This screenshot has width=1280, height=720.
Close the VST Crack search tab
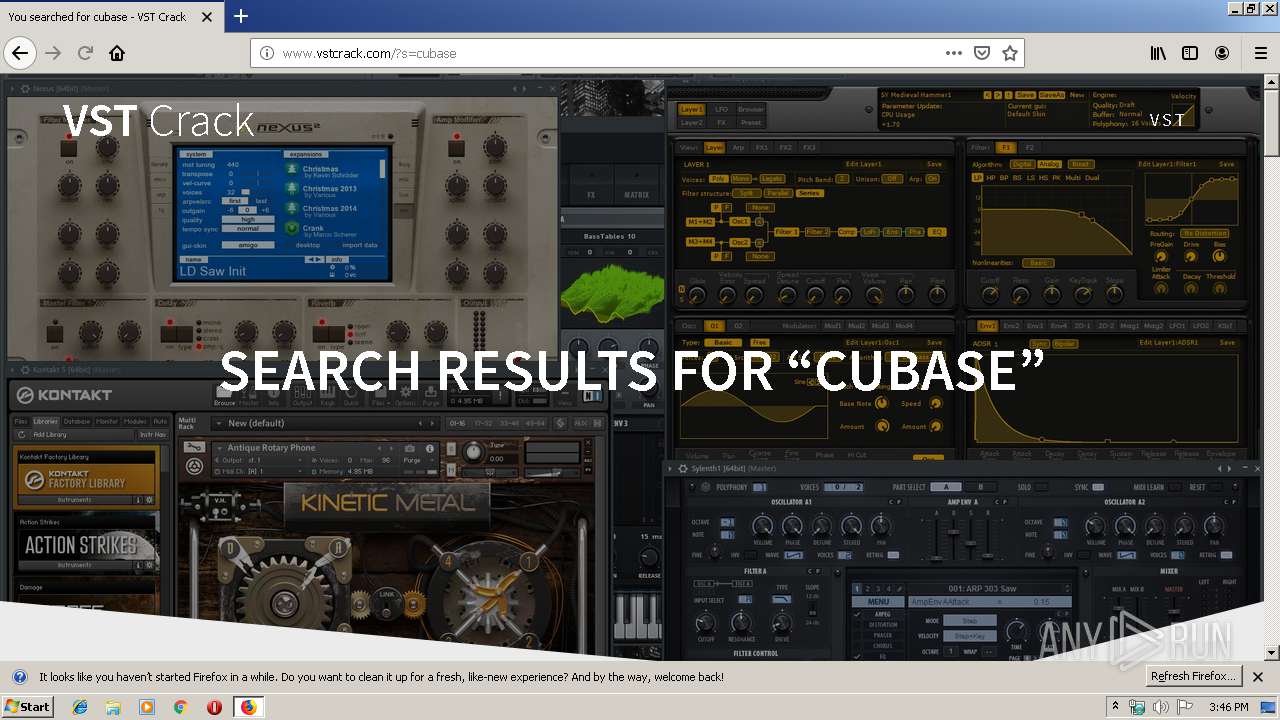click(x=207, y=17)
